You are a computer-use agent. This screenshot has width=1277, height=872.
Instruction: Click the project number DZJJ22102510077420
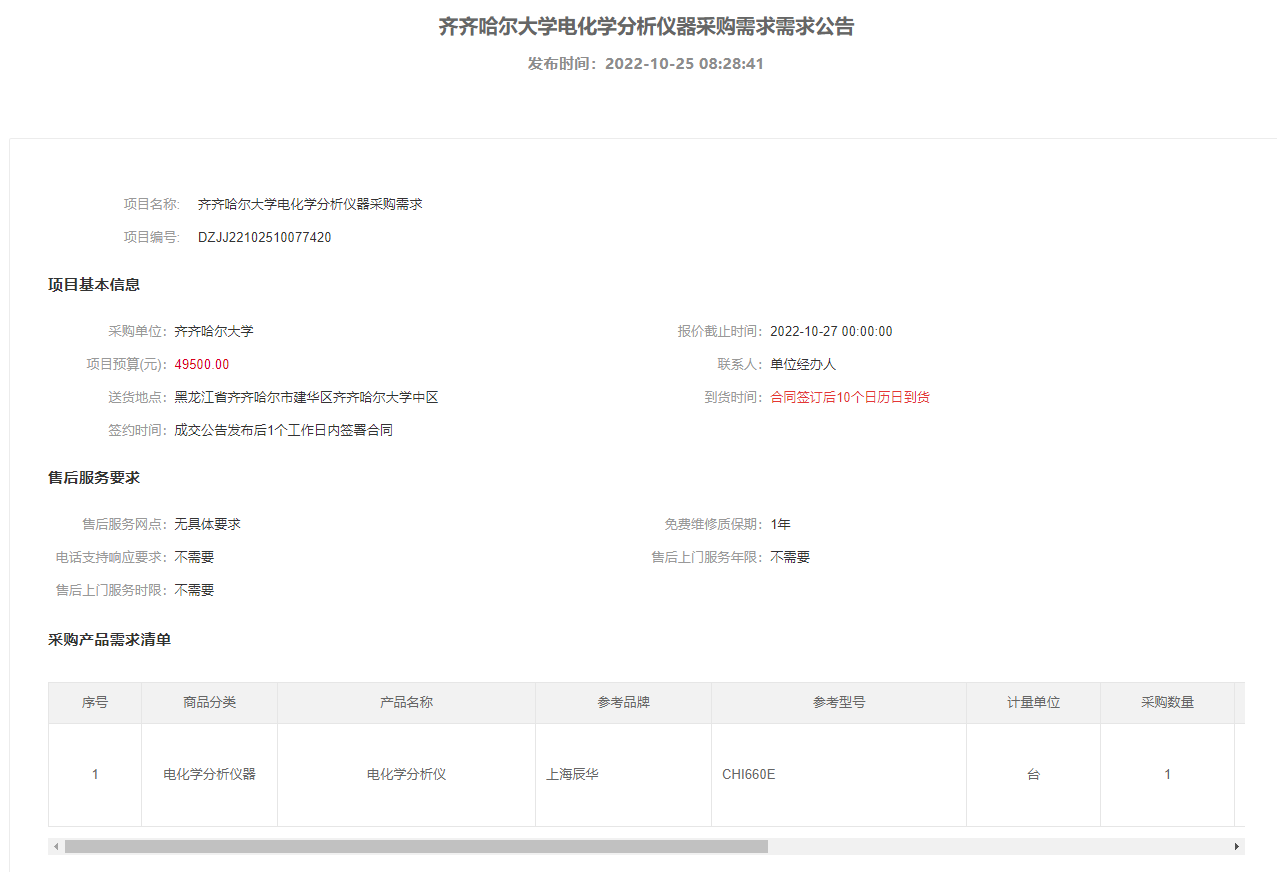click(264, 237)
